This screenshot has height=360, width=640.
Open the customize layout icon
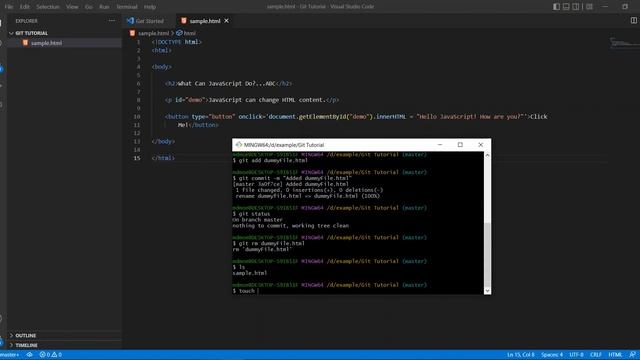(x=589, y=7)
